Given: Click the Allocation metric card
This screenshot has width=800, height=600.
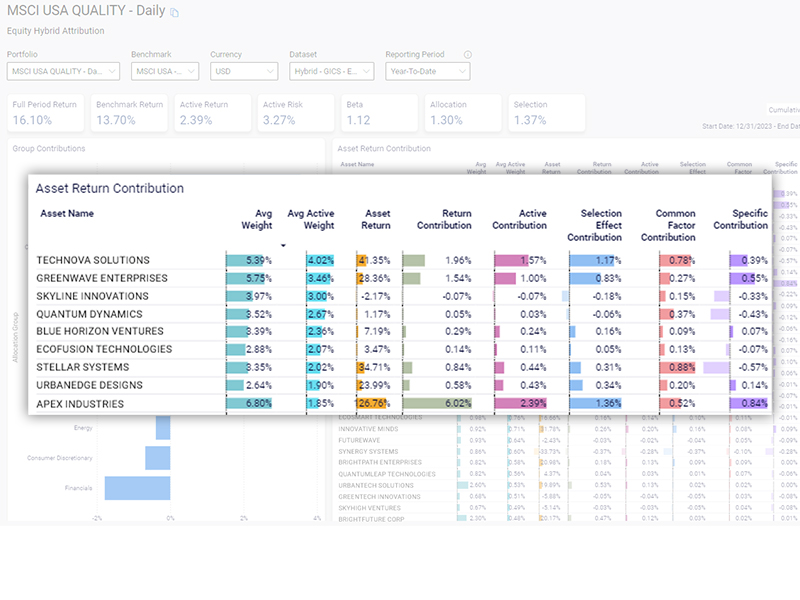Looking at the screenshot, I should click(x=464, y=113).
